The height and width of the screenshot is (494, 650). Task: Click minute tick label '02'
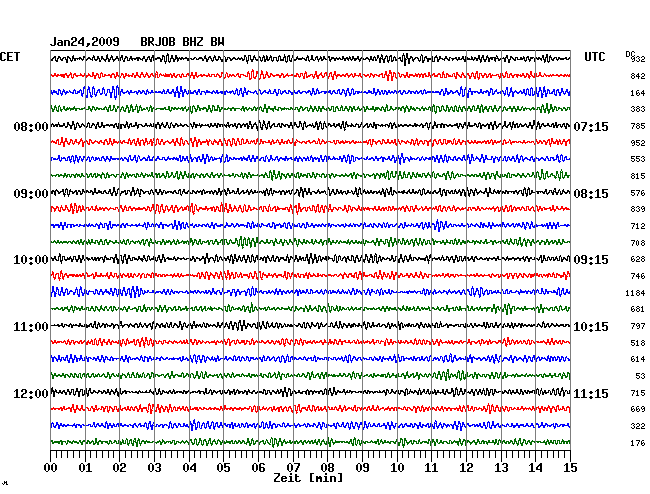(119, 467)
